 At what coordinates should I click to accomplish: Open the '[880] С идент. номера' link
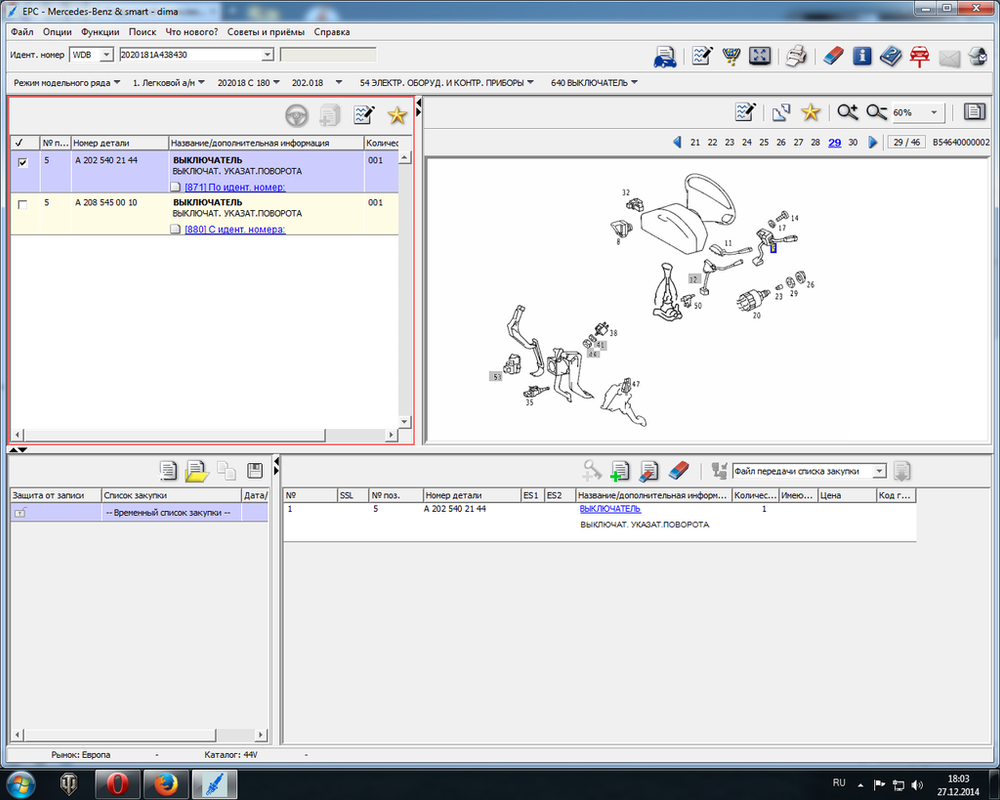[x=235, y=229]
